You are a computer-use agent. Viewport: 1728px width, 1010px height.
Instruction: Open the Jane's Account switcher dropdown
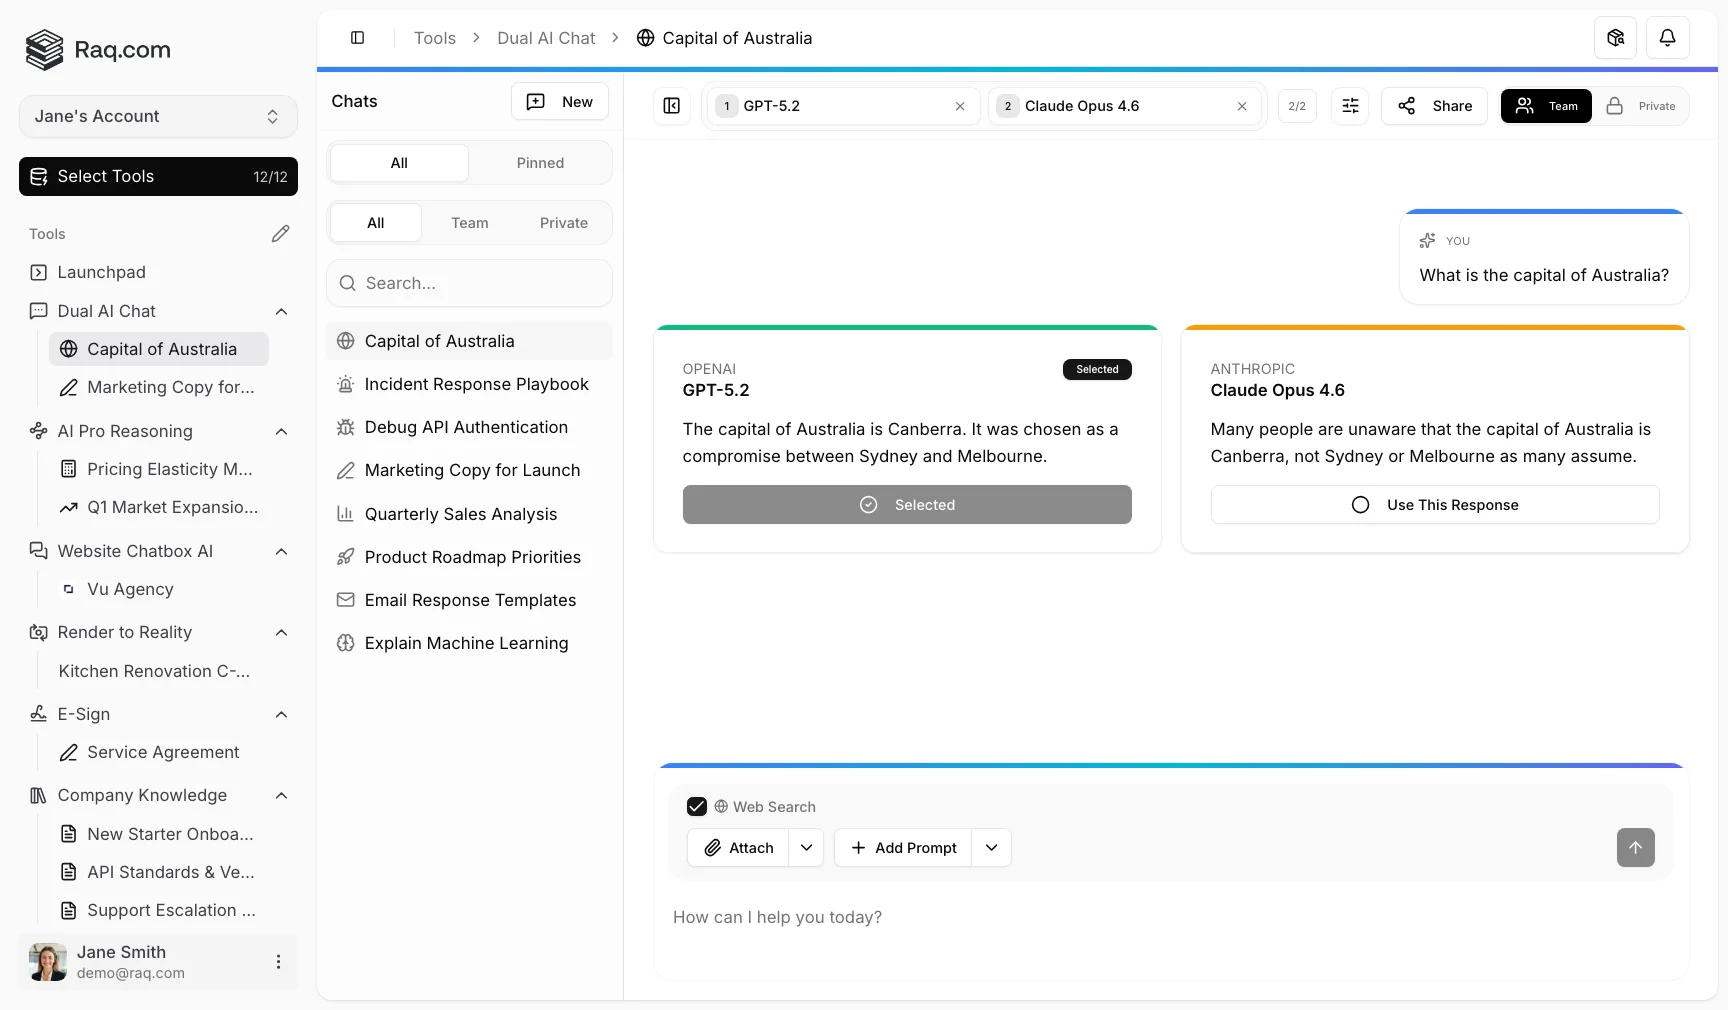click(158, 117)
